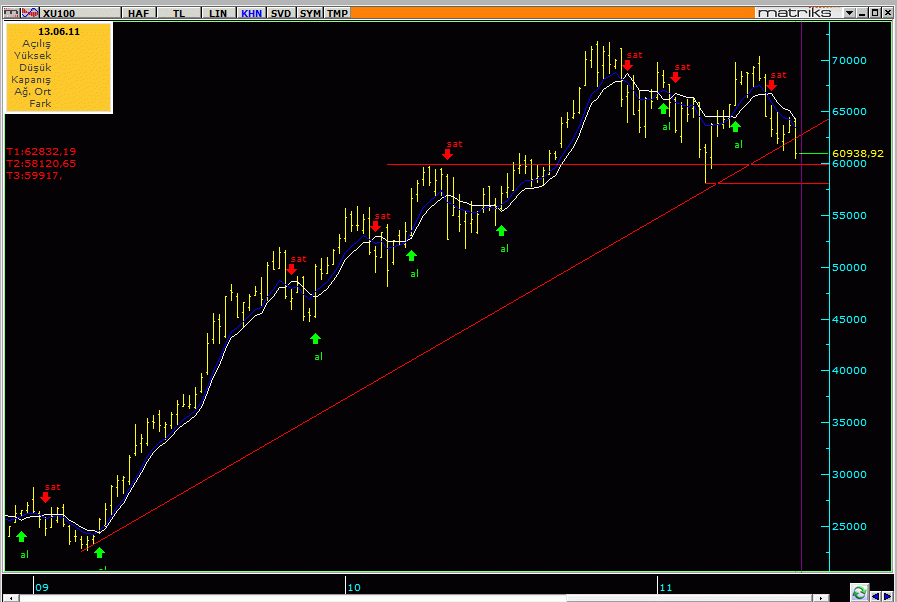This screenshot has width=897, height=602.
Task: Open the dropdown arrow next to matriks logo
Action: (x=850, y=13)
